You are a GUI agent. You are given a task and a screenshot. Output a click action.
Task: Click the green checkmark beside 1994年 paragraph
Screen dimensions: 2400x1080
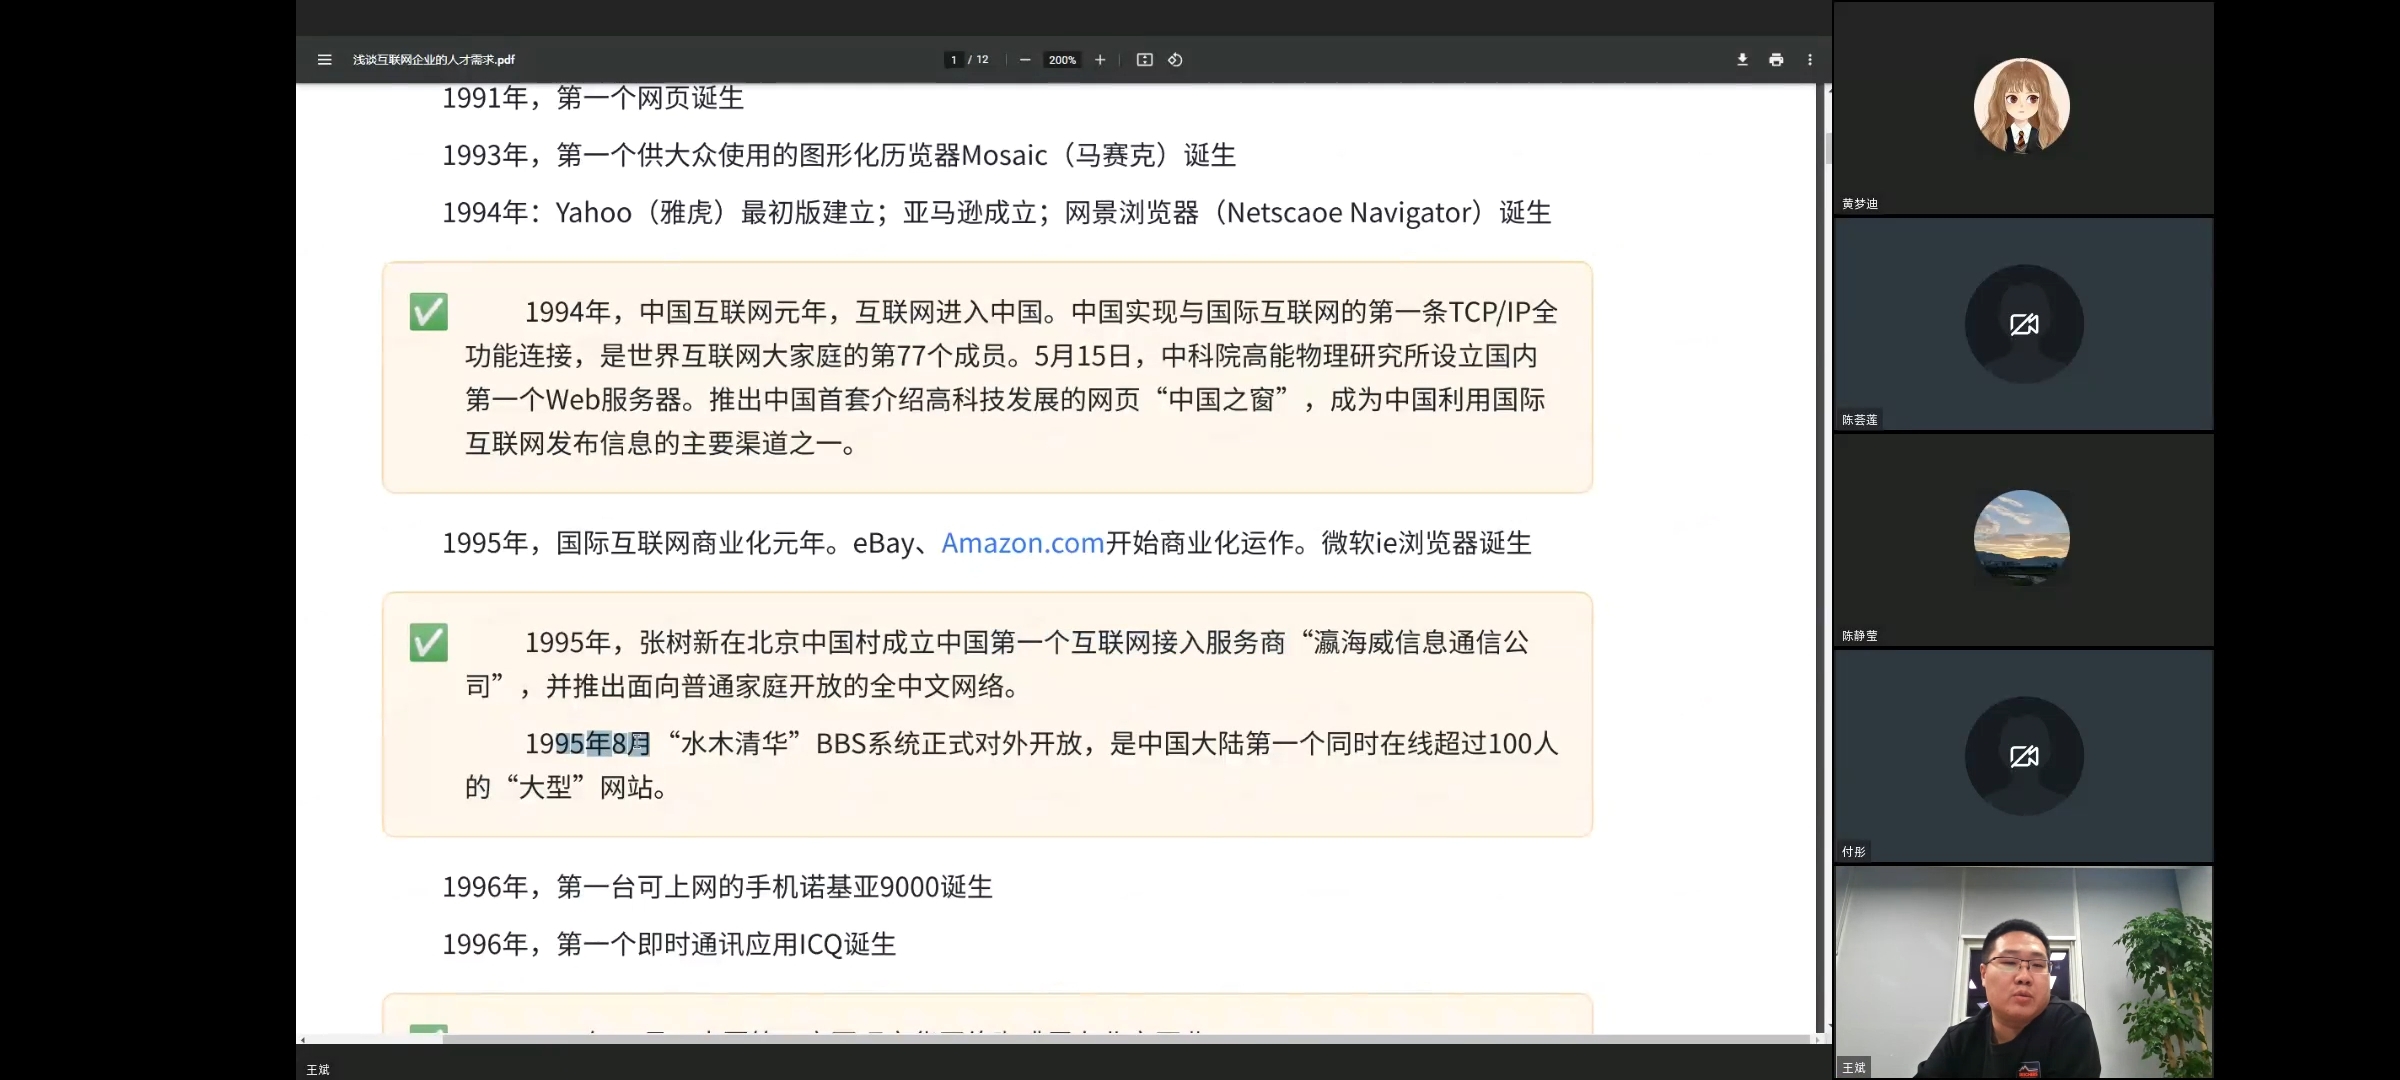pyautogui.click(x=429, y=312)
